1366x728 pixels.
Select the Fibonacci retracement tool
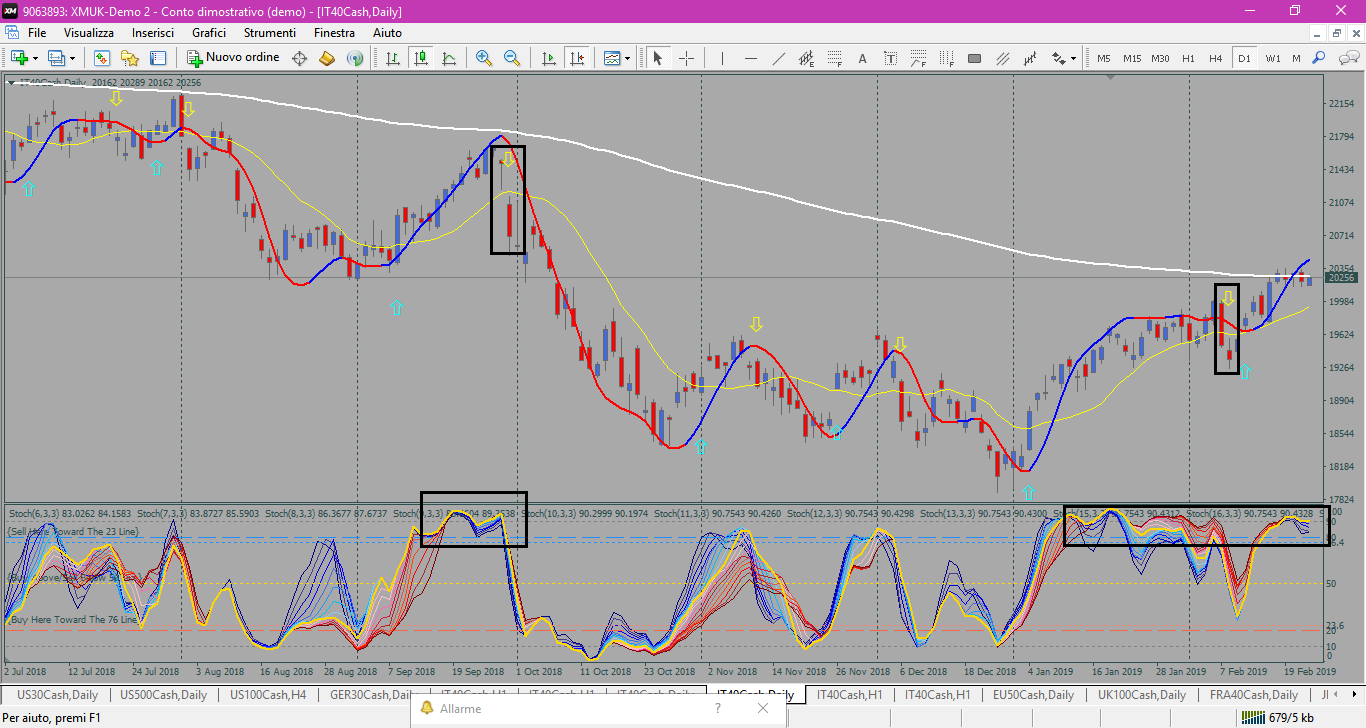click(835, 58)
